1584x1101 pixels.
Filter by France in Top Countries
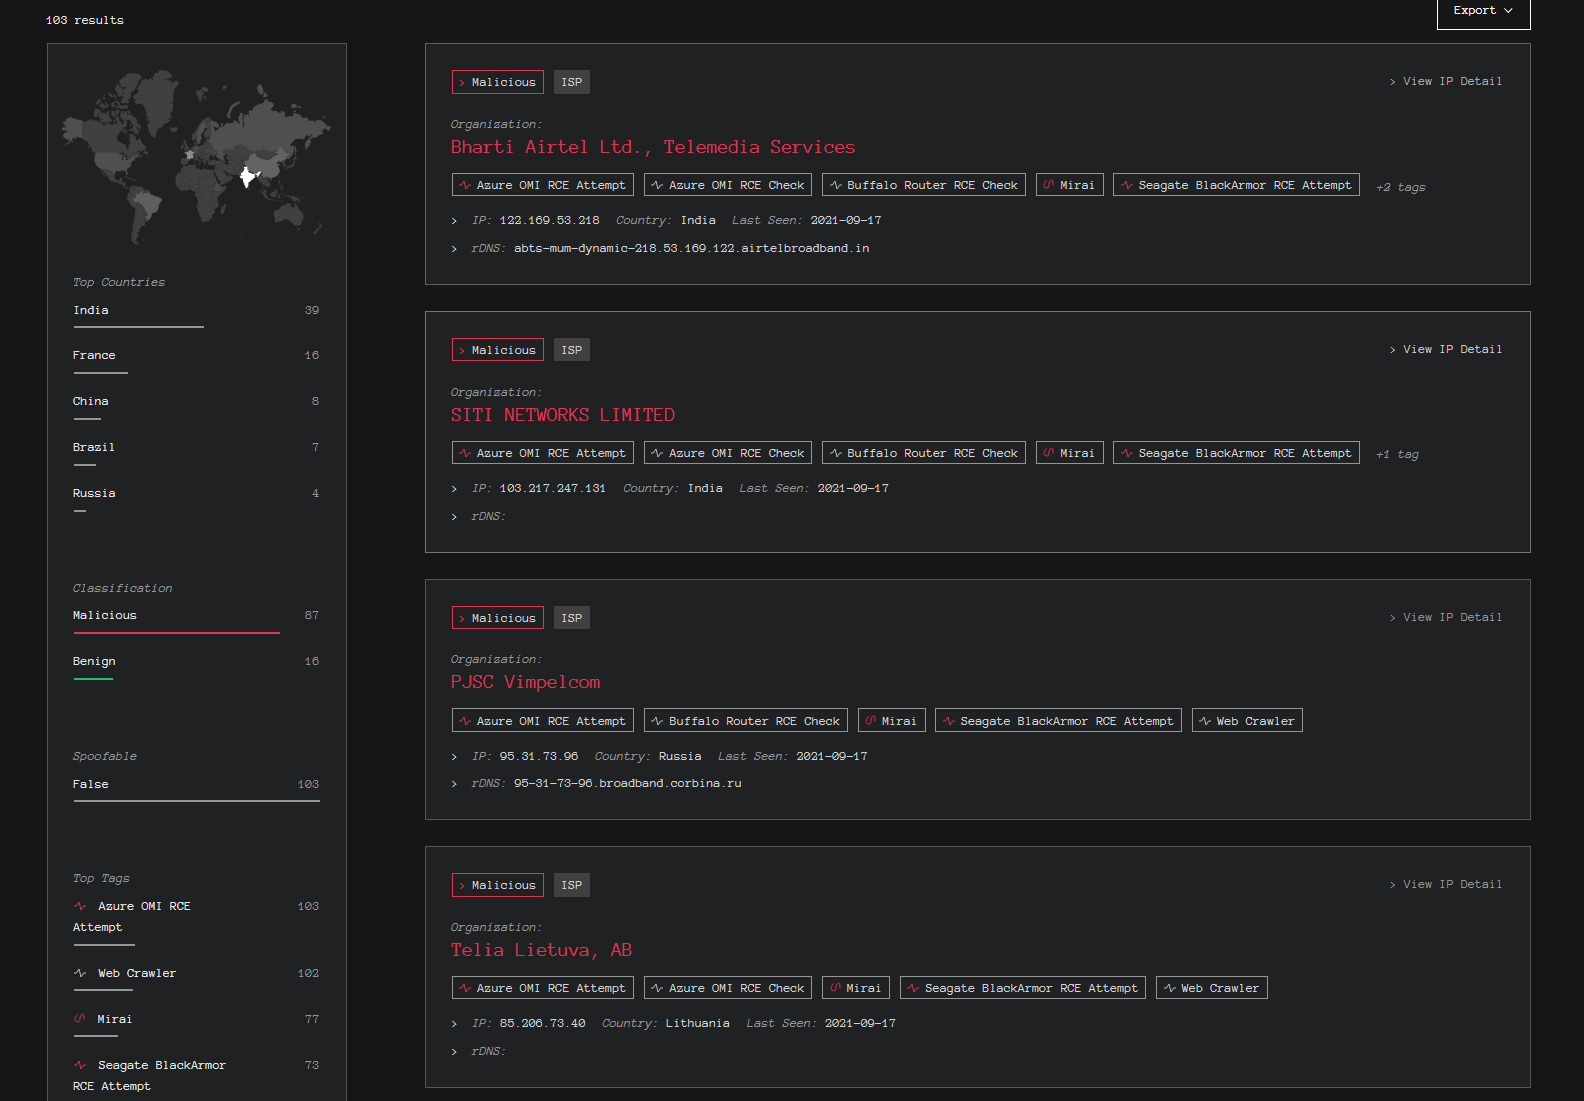tap(196, 361)
